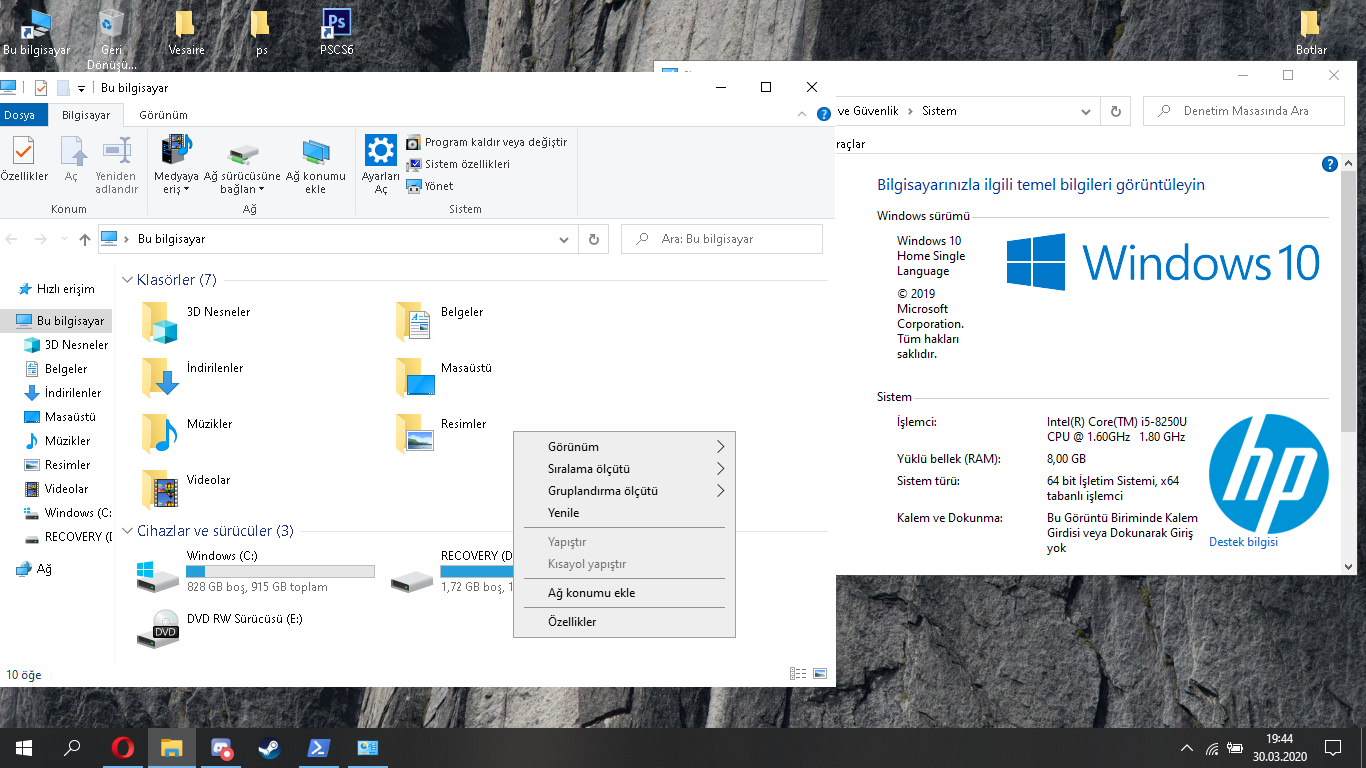The width and height of the screenshot is (1366, 768).
Task: Click Videolar in navigation pane
Action: point(56,489)
